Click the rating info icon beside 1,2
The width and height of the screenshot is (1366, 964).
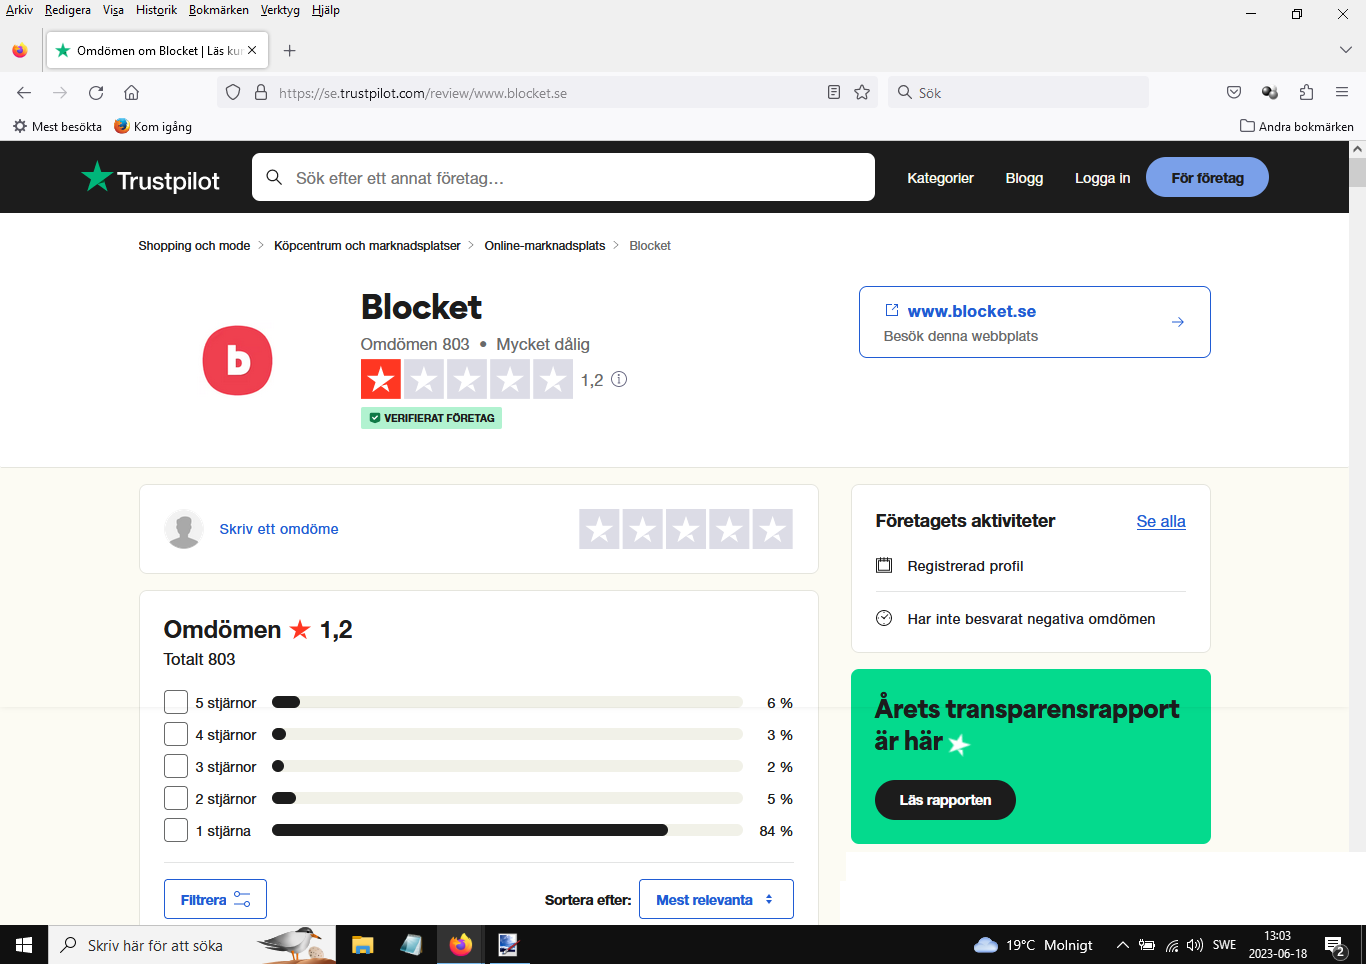(x=619, y=379)
